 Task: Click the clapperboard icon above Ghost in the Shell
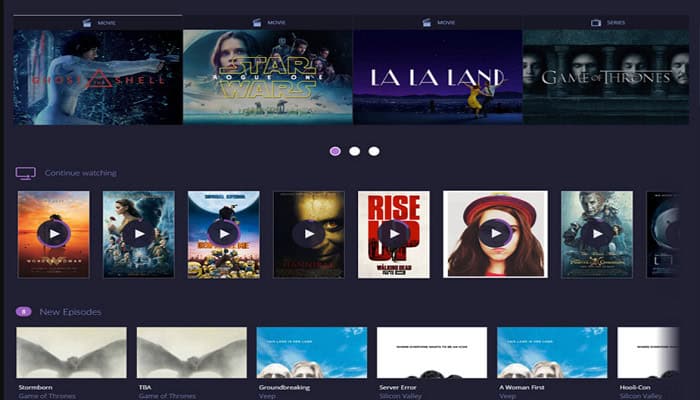(x=87, y=23)
